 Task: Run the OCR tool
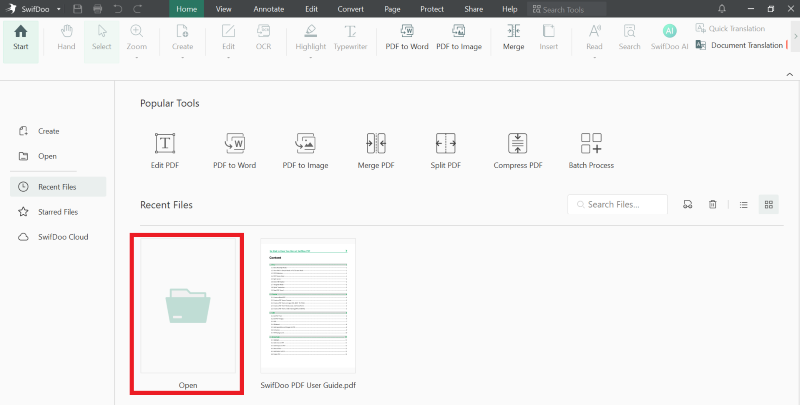pyautogui.click(x=263, y=38)
